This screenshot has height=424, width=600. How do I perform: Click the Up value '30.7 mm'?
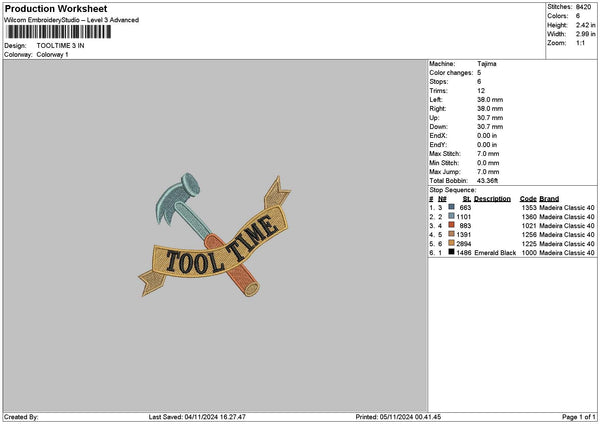click(x=490, y=118)
